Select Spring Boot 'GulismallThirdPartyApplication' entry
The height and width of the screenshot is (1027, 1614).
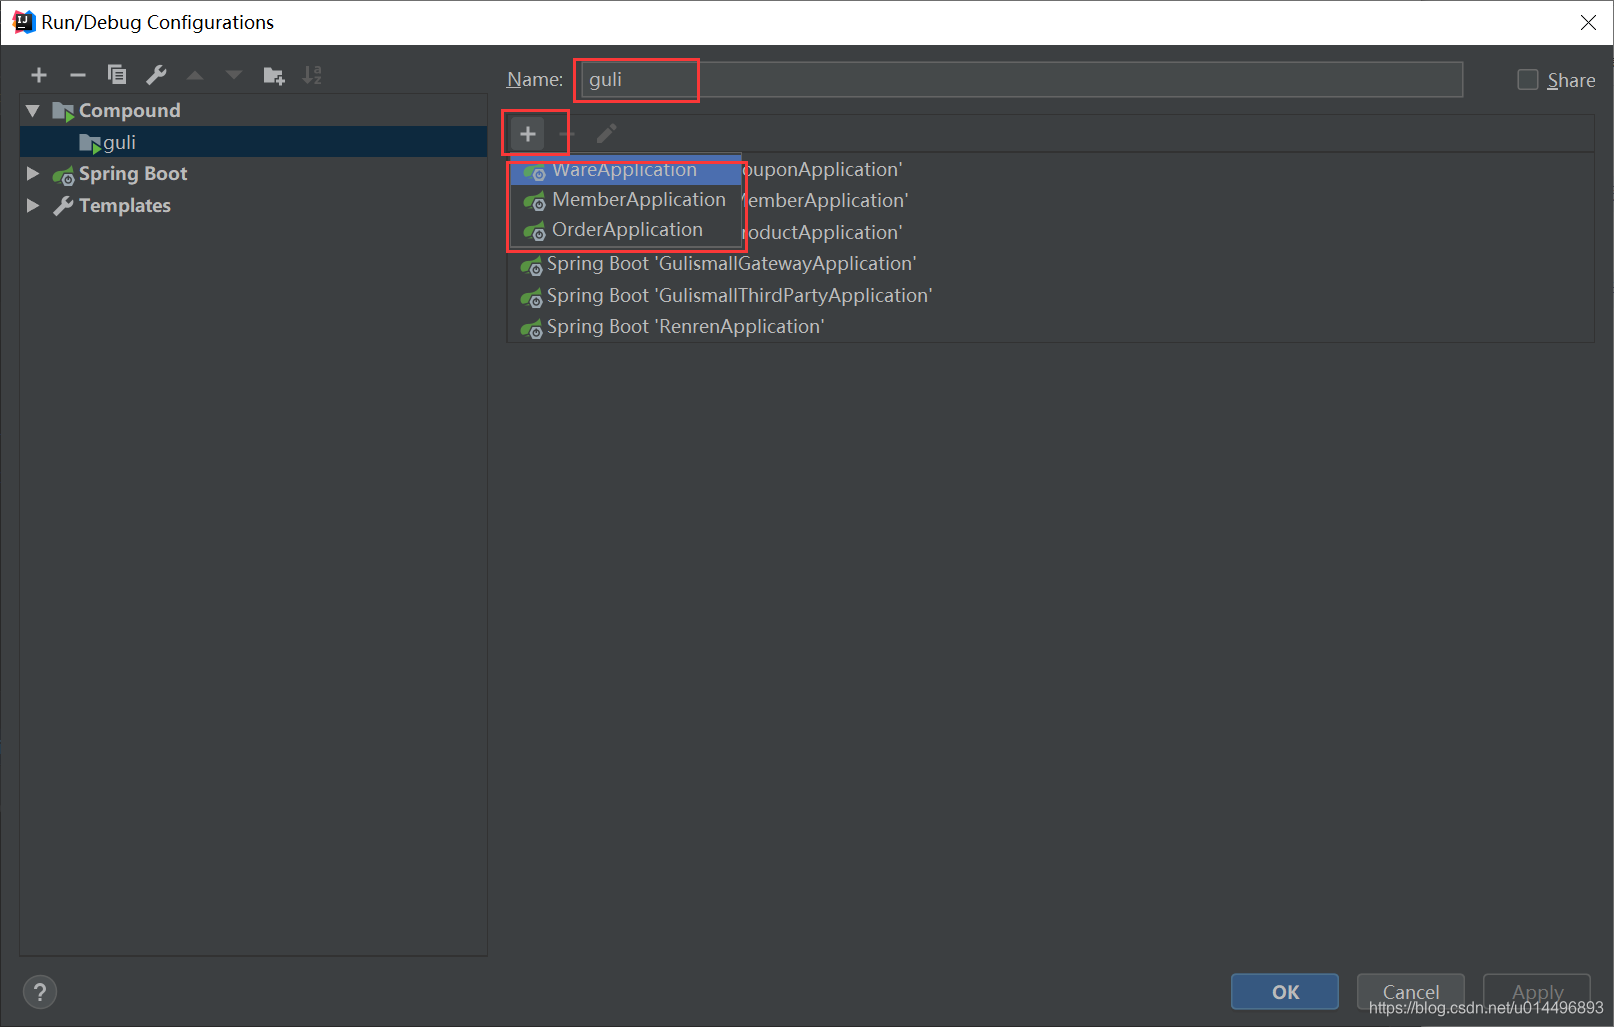pos(1050,296)
